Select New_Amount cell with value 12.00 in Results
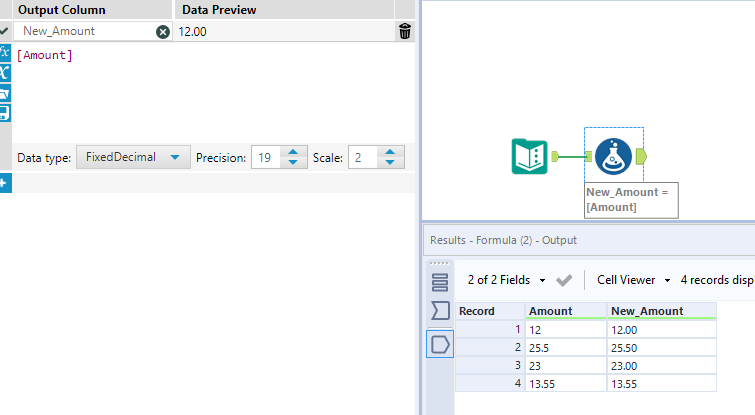 point(662,330)
